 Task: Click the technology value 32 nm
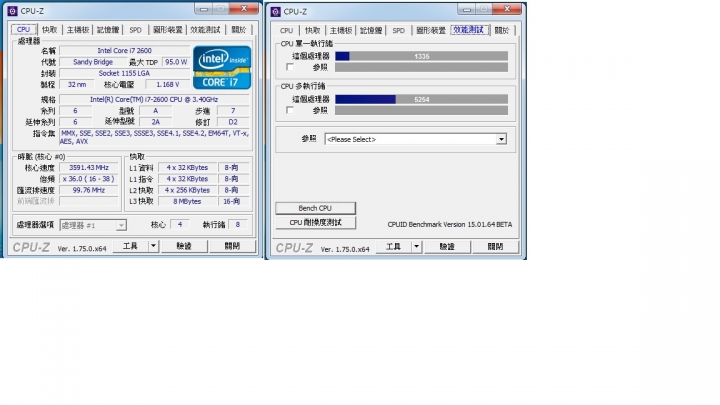[77, 84]
